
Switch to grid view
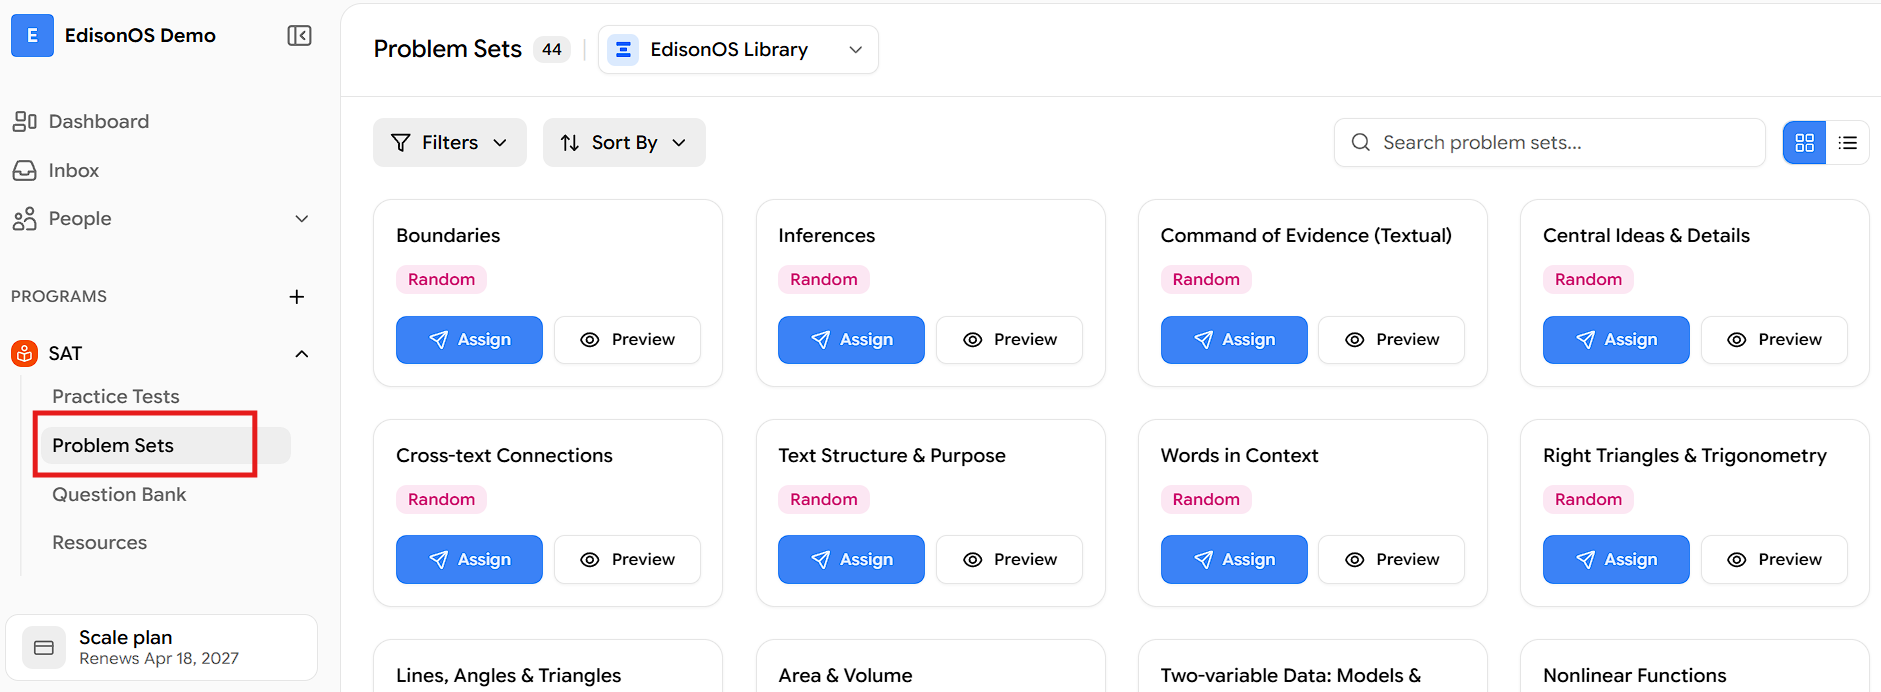(1805, 143)
